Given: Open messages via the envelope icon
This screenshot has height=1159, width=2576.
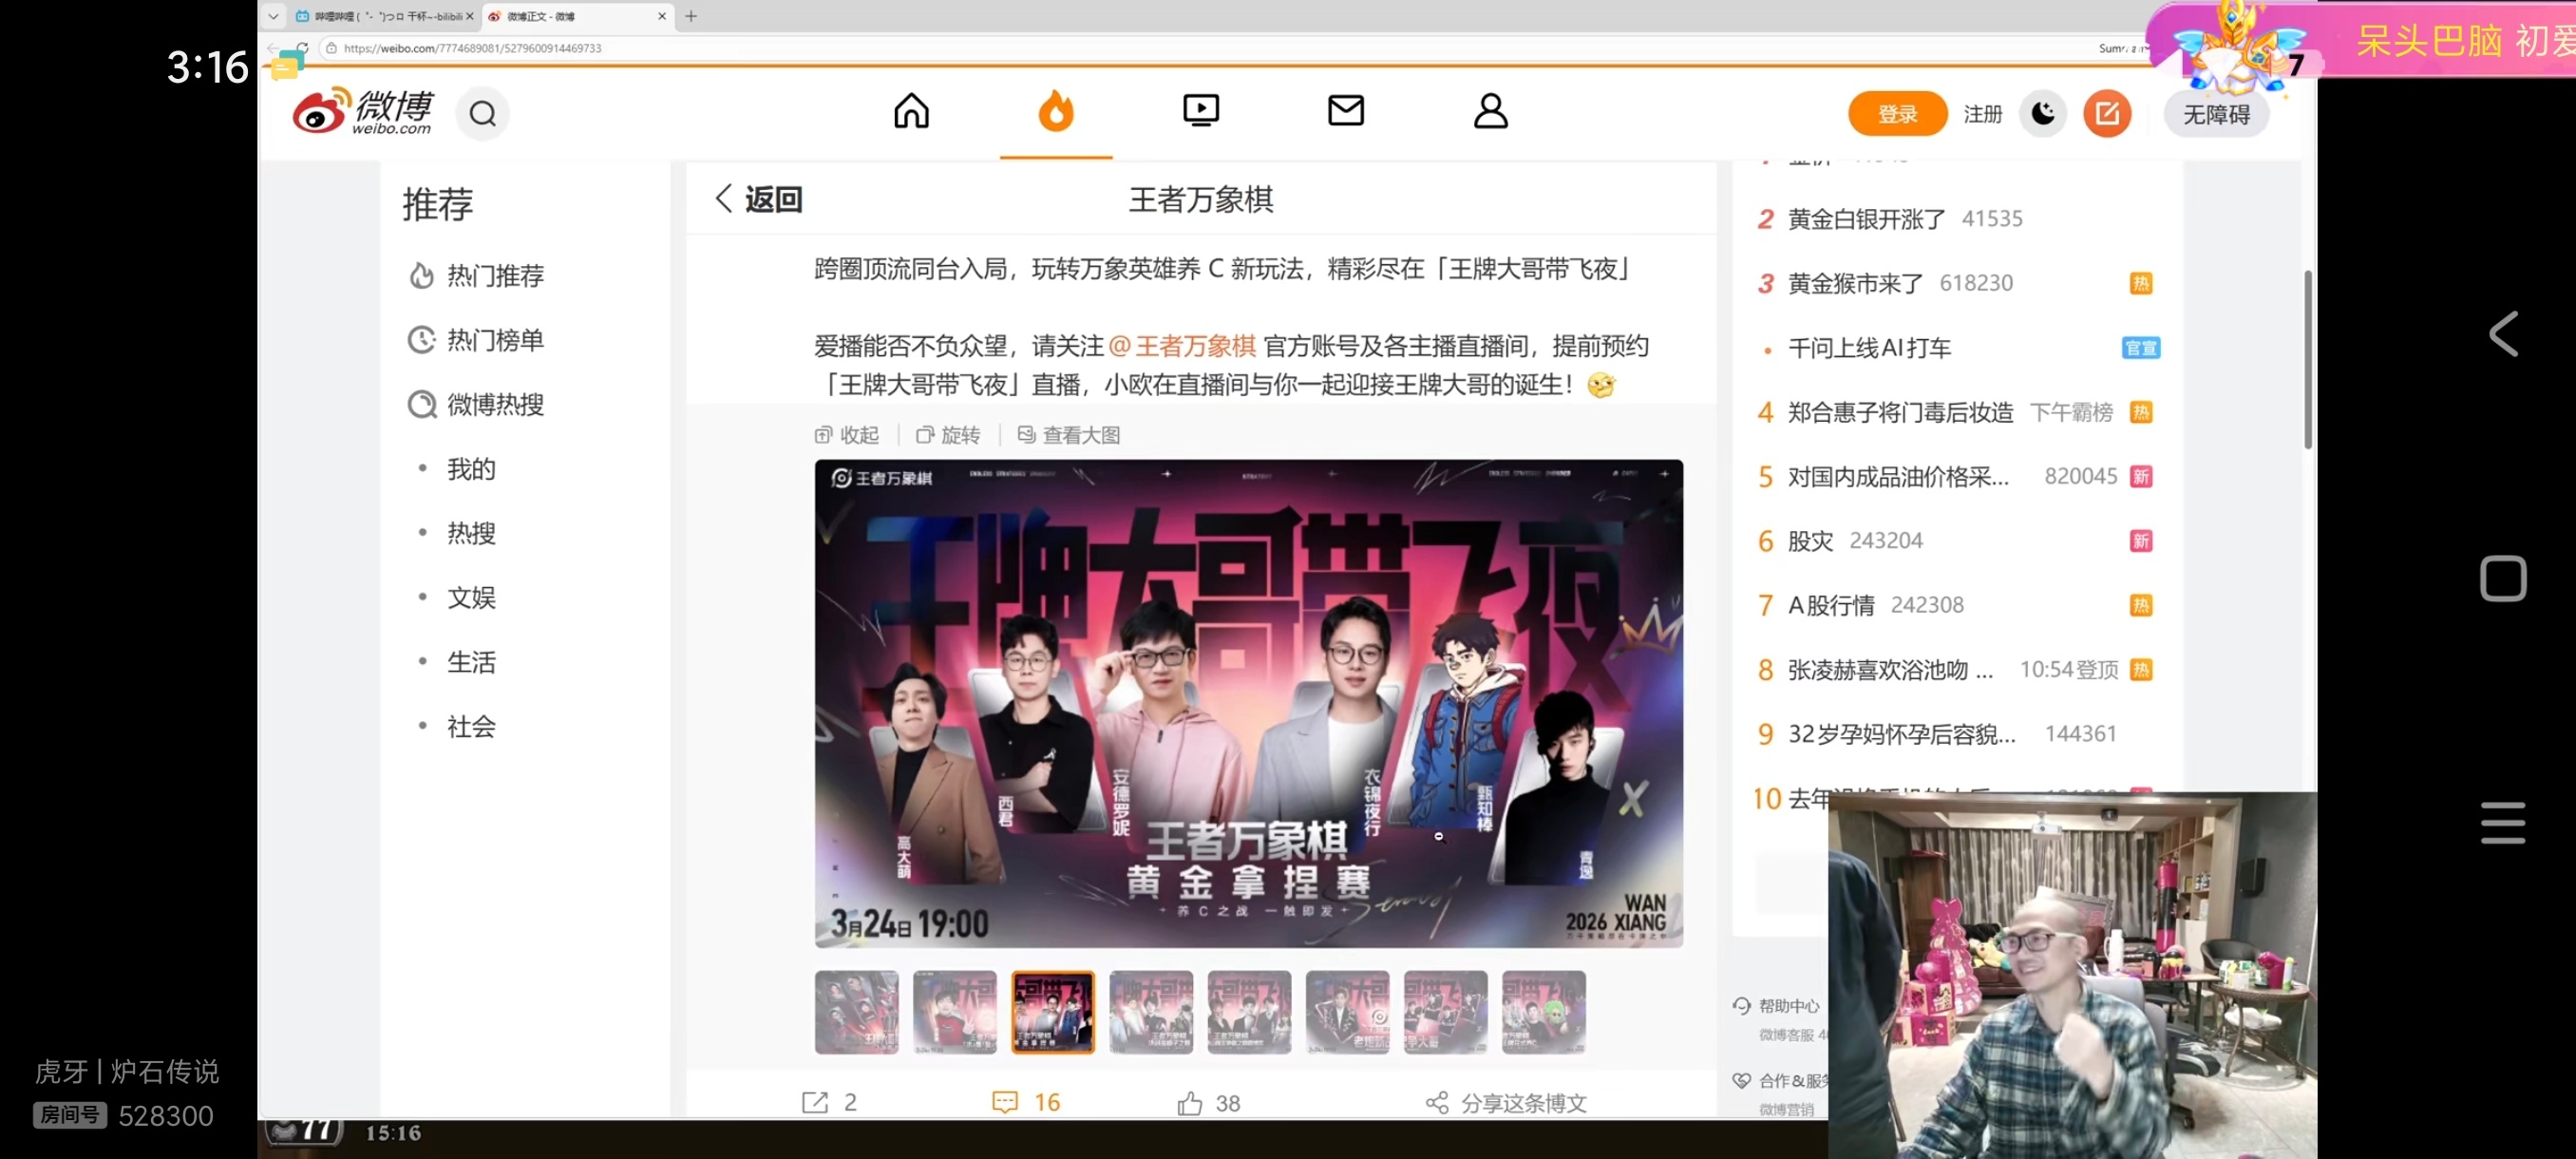Looking at the screenshot, I should point(1346,111).
